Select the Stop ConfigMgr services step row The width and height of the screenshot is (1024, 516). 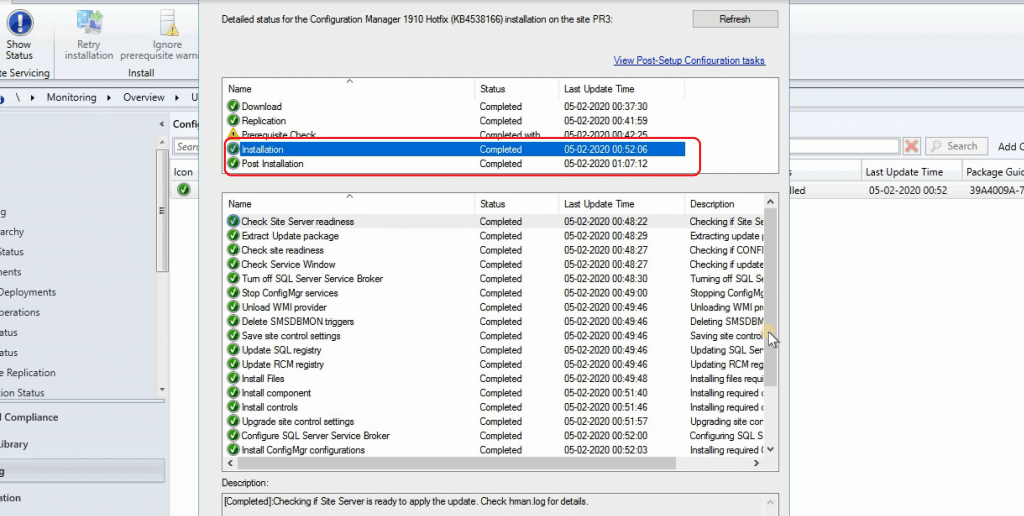[x=494, y=293]
